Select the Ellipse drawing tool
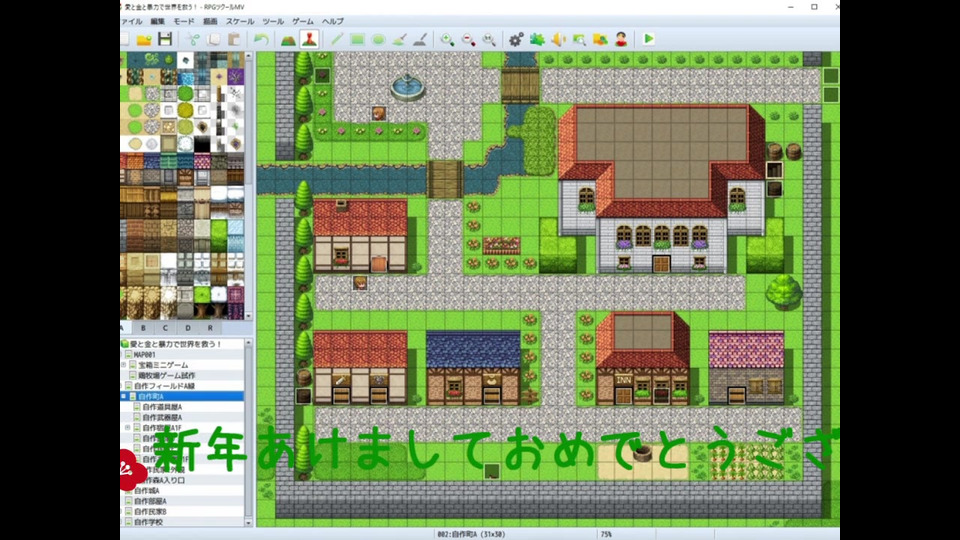This screenshot has height=540, width=960. 378,39
